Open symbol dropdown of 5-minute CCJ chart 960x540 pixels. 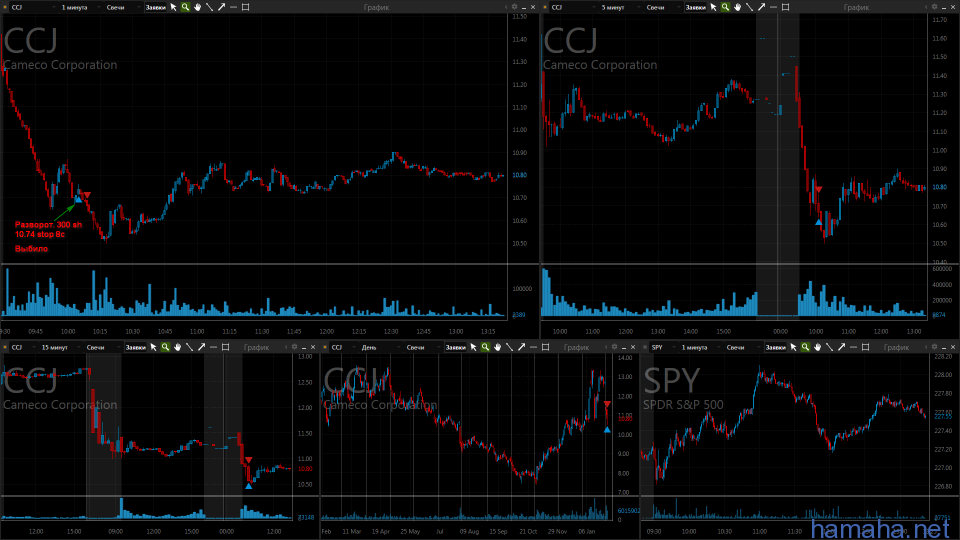572,7
